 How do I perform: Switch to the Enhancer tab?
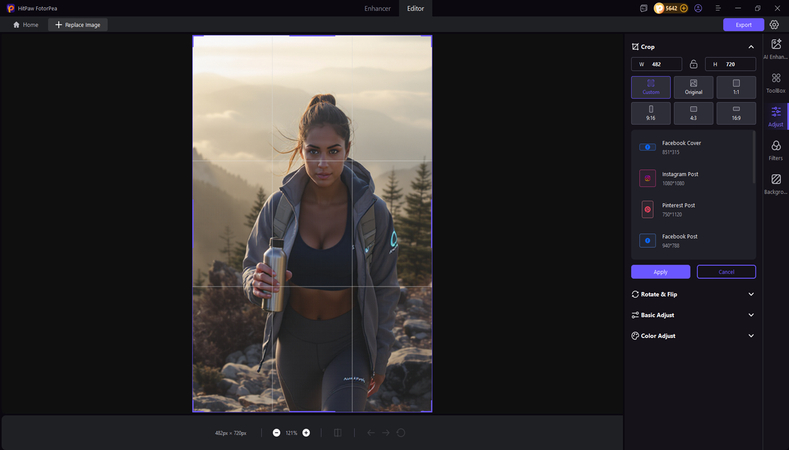[377, 9]
